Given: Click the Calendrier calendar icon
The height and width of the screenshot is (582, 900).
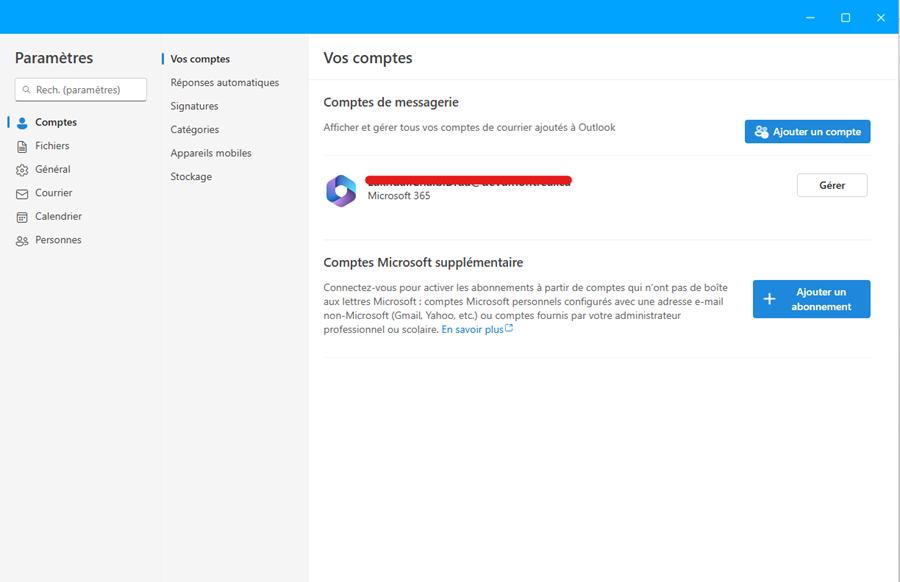Looking at the screenshot, I should (x=22, y=217).
